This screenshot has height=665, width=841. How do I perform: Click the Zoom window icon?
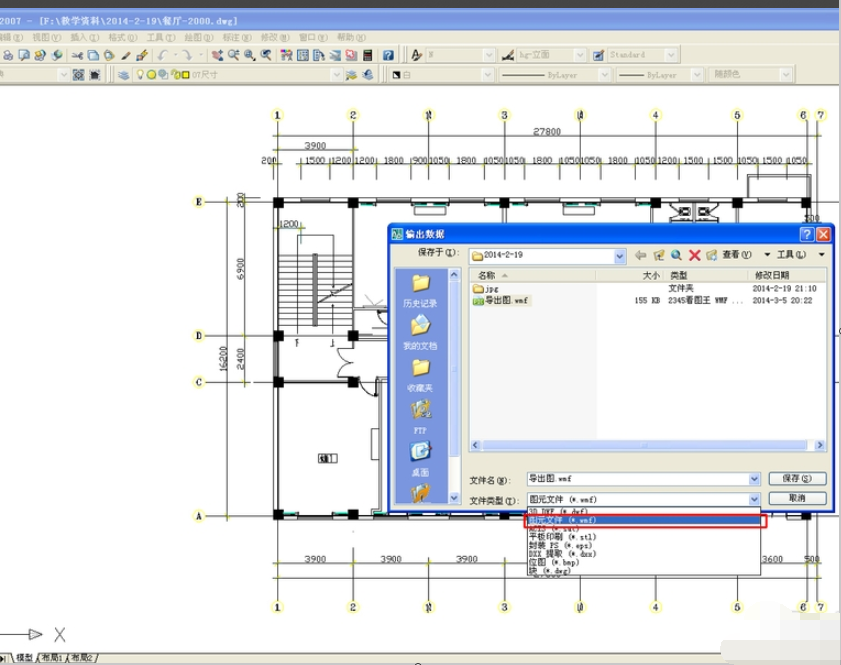249,55
